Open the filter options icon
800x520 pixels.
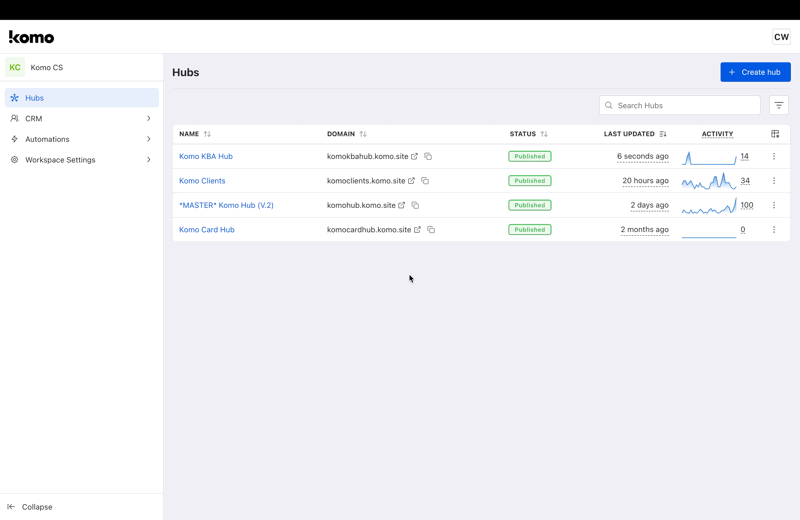pos(779,105)
